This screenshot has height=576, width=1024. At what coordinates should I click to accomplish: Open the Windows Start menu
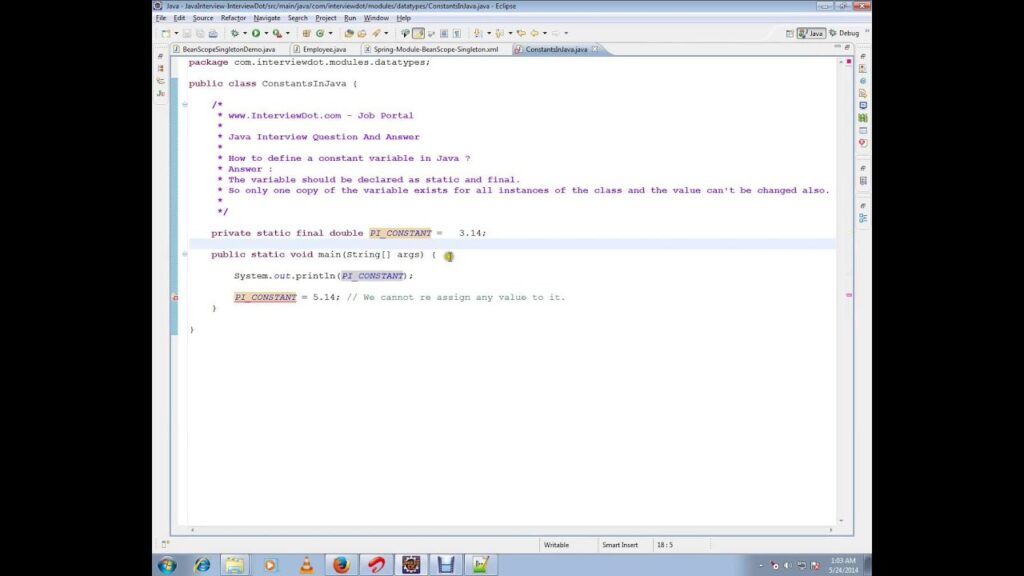[167, 565]
